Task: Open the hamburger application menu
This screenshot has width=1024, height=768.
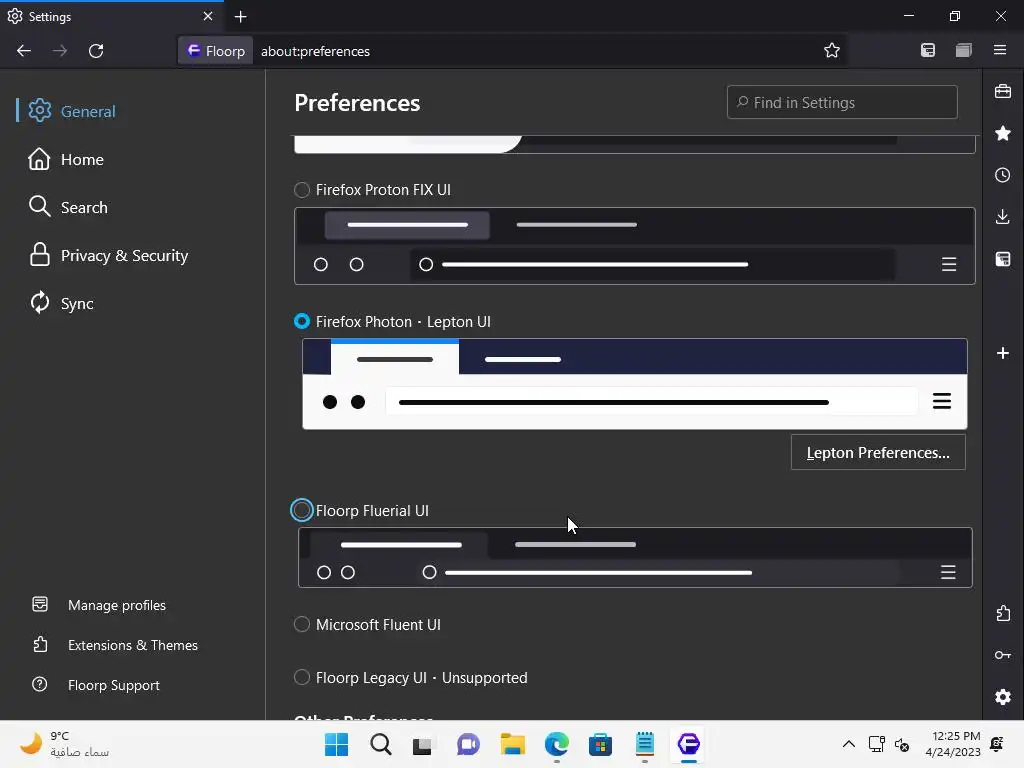Action: (1000, 50)
